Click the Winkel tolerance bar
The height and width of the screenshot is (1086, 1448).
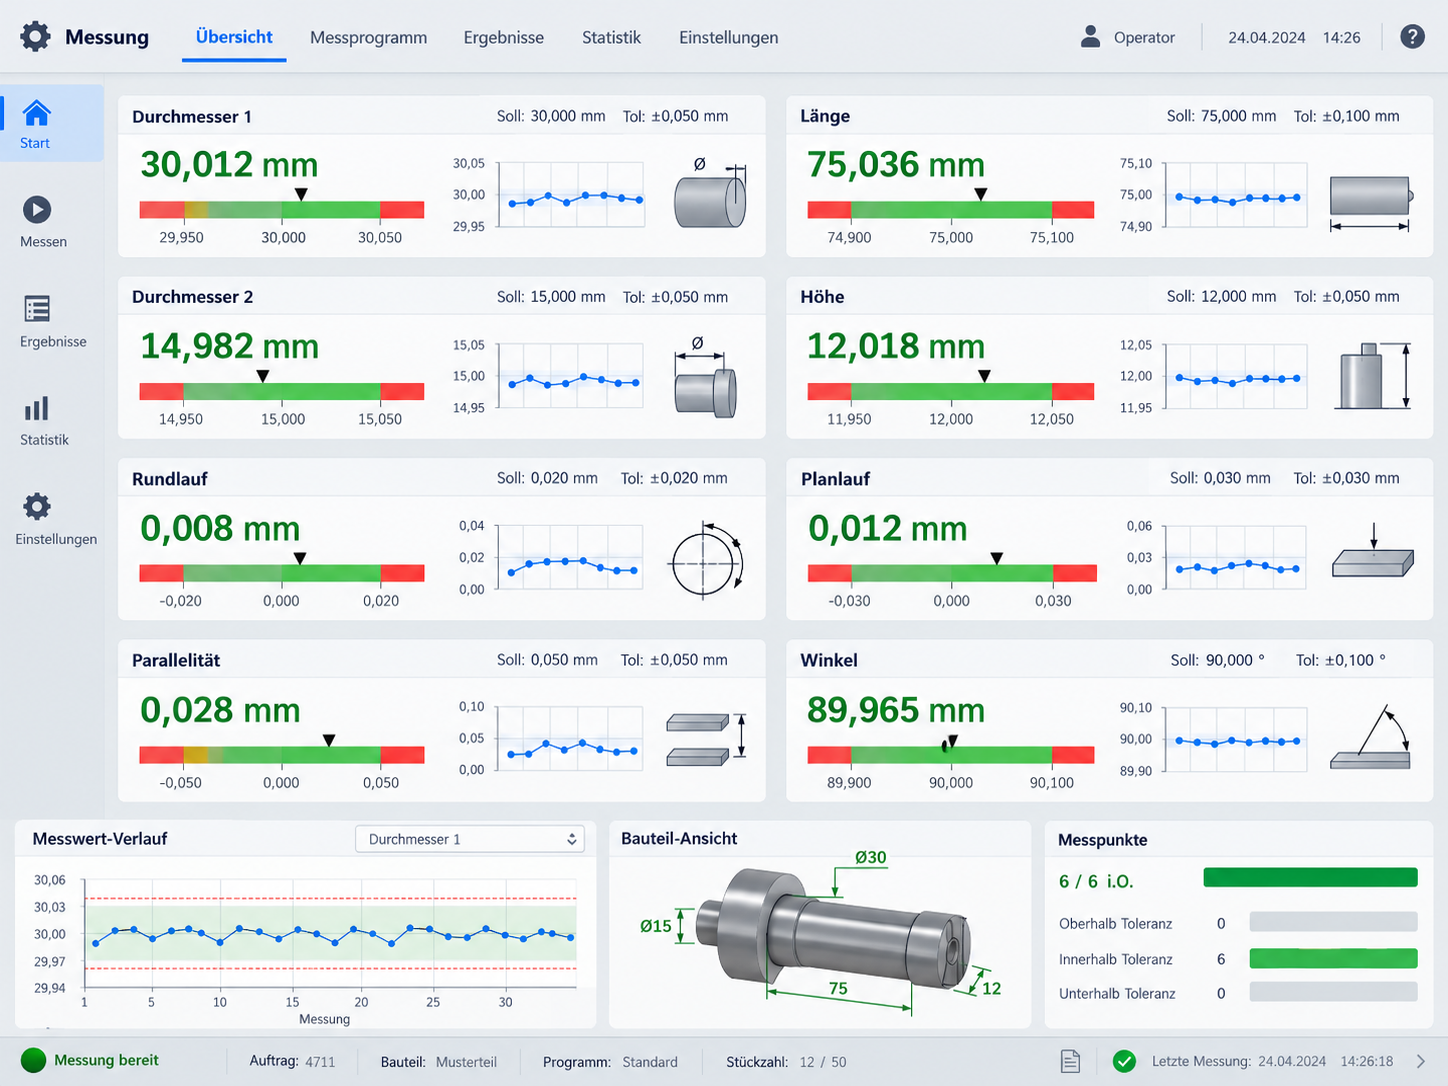pos(951,755)
